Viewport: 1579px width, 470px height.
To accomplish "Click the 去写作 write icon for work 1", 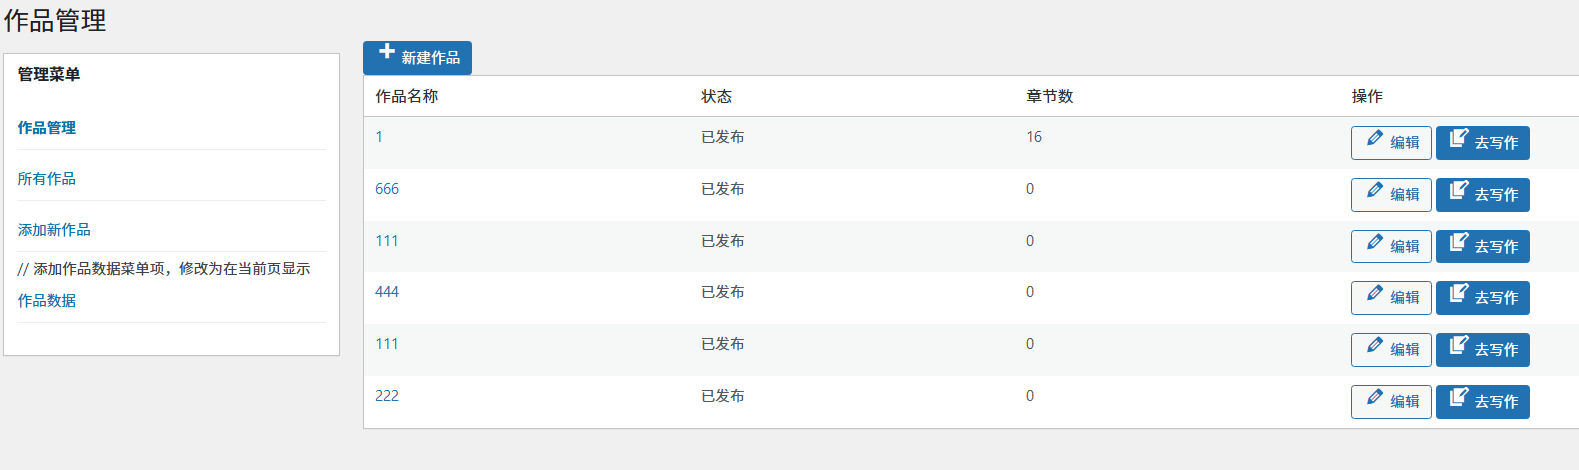I will (x=1459, y=138).
